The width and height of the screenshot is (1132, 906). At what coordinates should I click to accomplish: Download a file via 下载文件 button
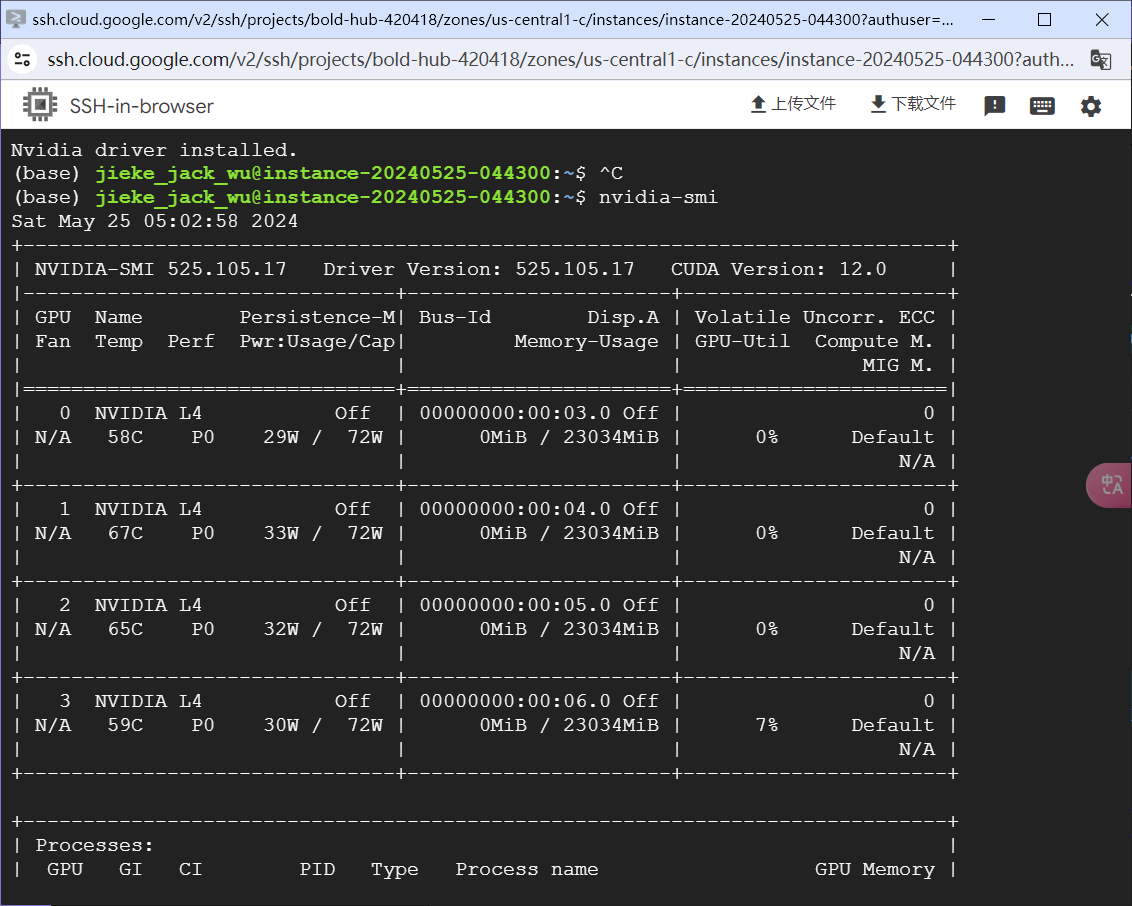pos(913,105)
